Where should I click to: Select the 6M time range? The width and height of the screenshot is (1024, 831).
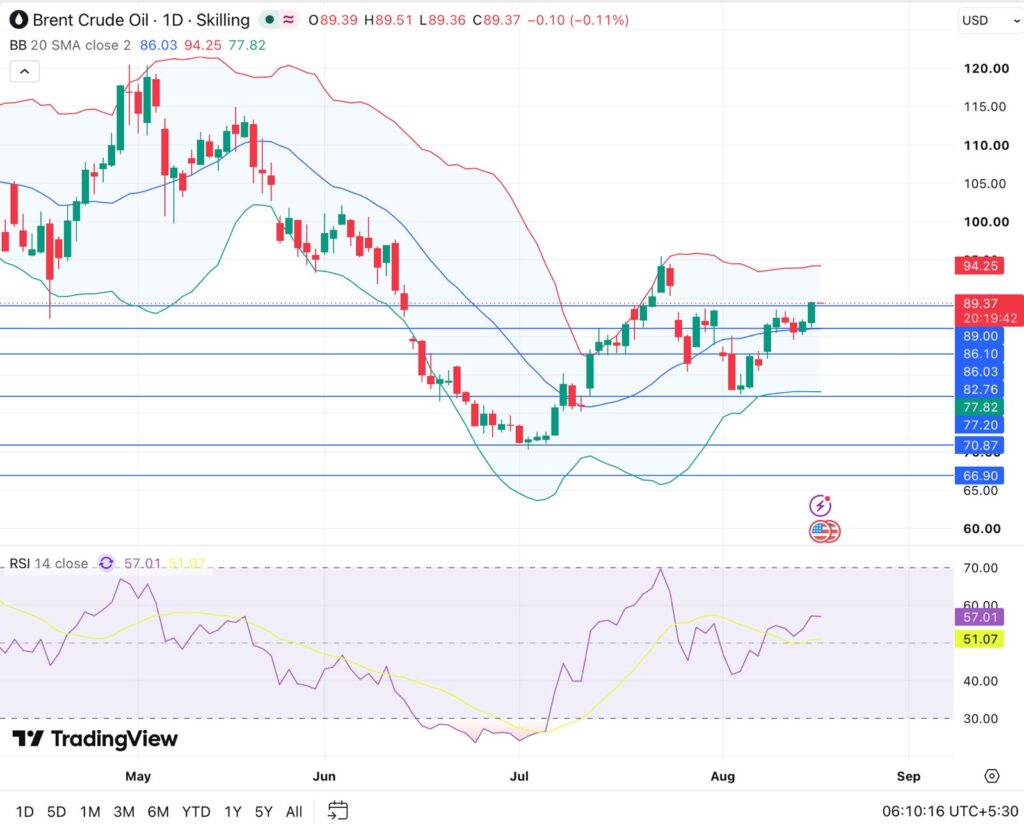point(158,811)
